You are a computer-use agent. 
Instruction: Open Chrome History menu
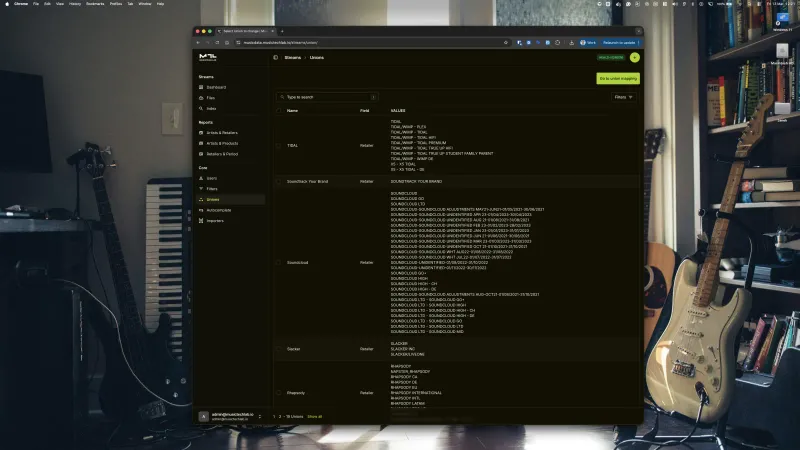point(75,4)
